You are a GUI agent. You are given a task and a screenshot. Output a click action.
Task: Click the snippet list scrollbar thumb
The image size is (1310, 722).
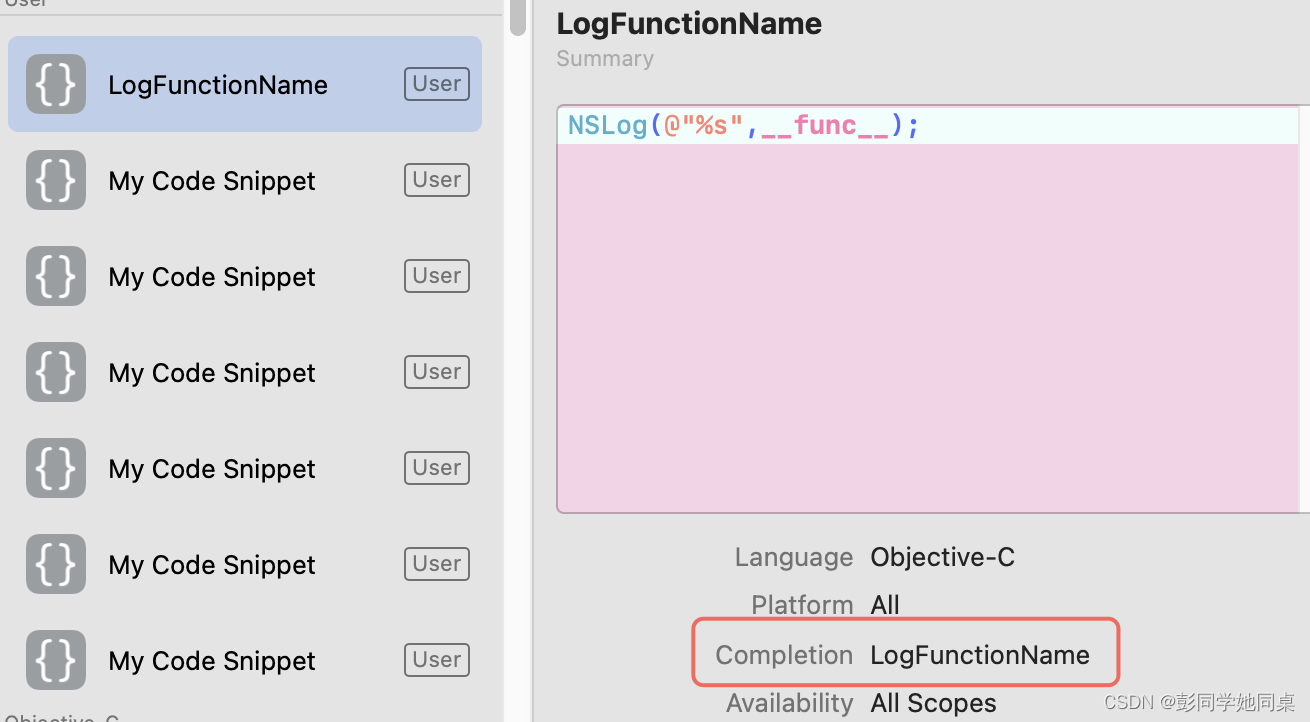pos(517,17)
